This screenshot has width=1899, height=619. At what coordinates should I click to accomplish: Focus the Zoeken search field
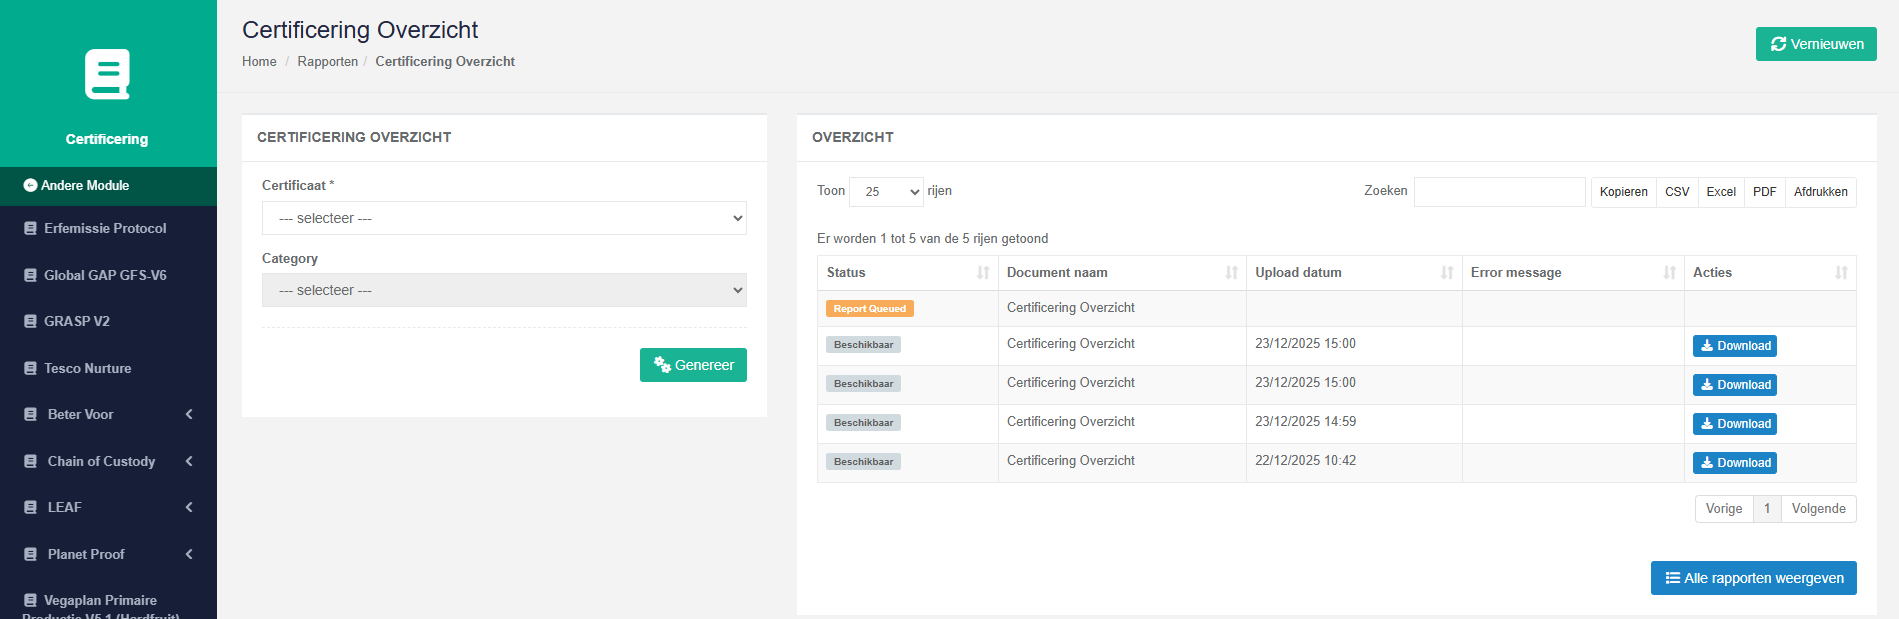point(1499,192)
